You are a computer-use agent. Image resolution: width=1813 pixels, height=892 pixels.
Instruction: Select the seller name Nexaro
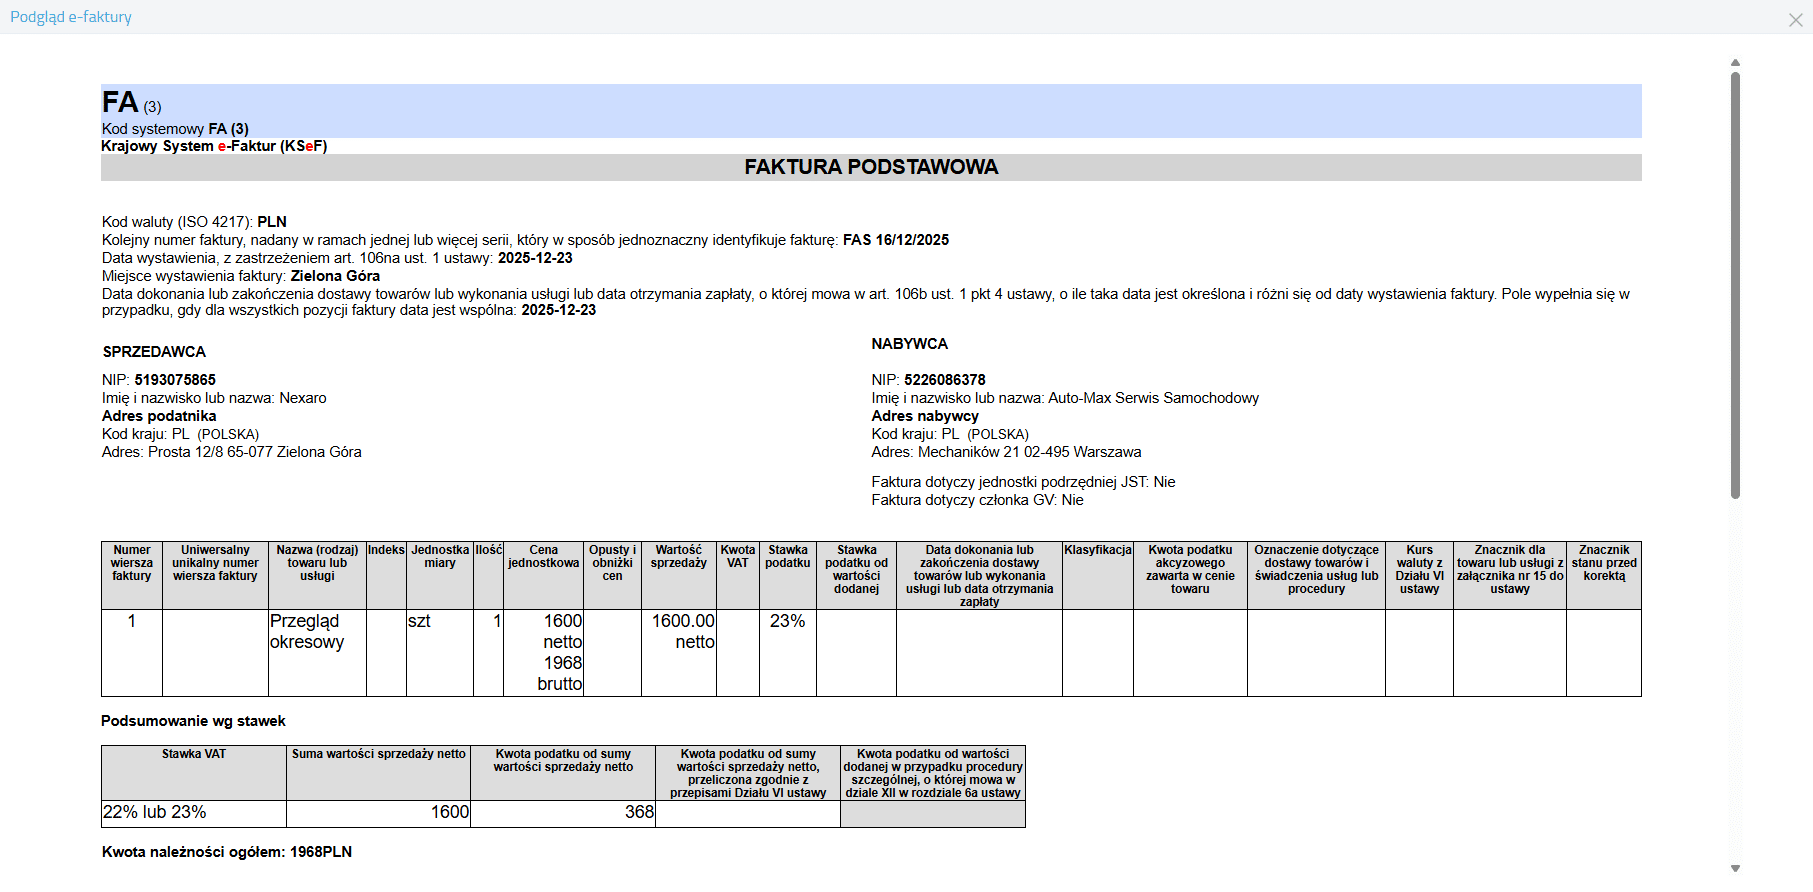click(302, 398)
